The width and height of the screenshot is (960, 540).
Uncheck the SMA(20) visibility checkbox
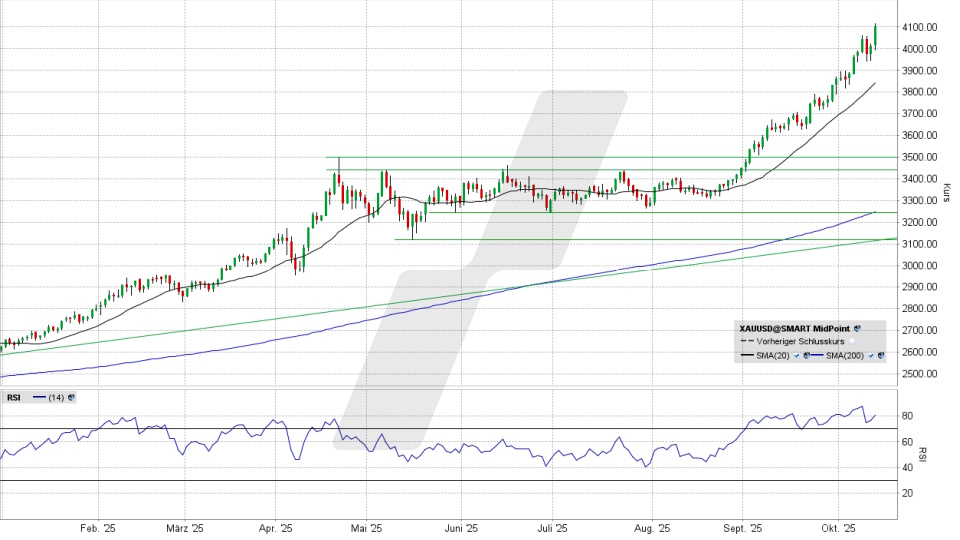(x=797, y=356)
